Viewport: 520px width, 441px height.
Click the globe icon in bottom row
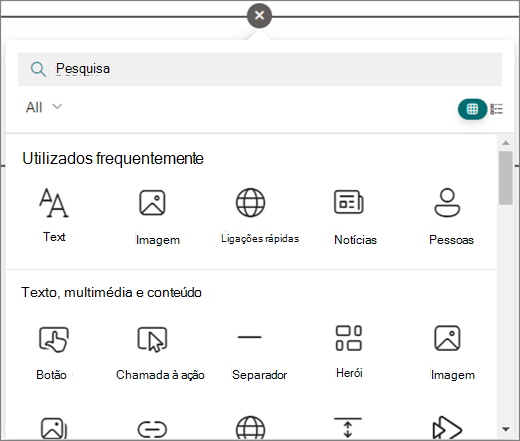click(250, 428)
